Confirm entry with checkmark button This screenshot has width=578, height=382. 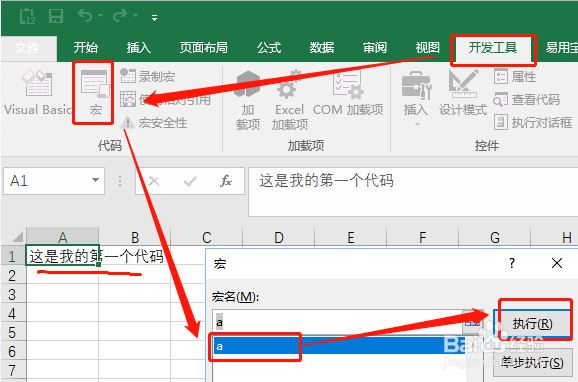pyautogui.click(x=190, y=181)
